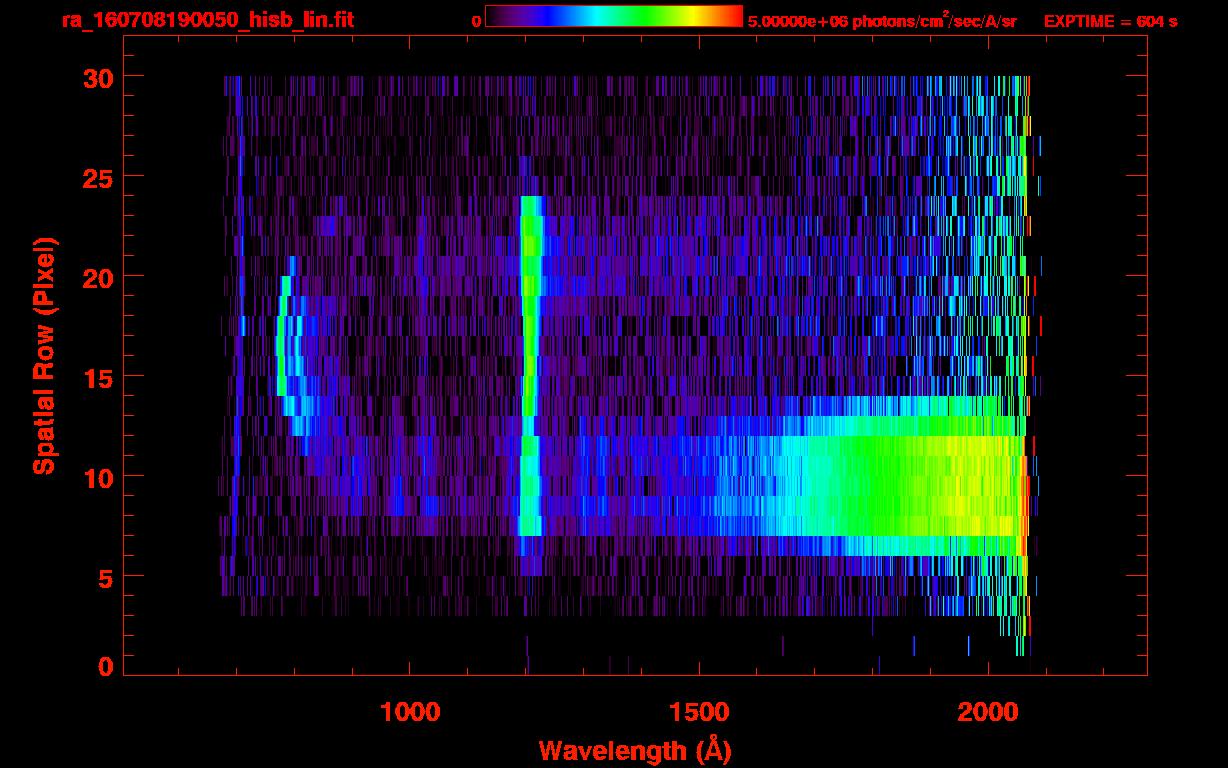Click the red end of the color bar

pos(732,16)
